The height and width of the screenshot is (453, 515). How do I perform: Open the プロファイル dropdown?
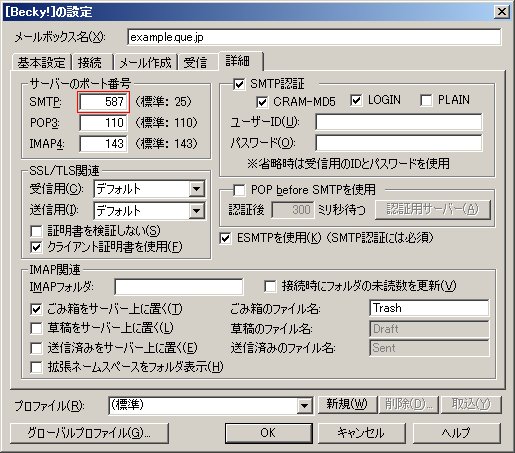coord(304,405)
